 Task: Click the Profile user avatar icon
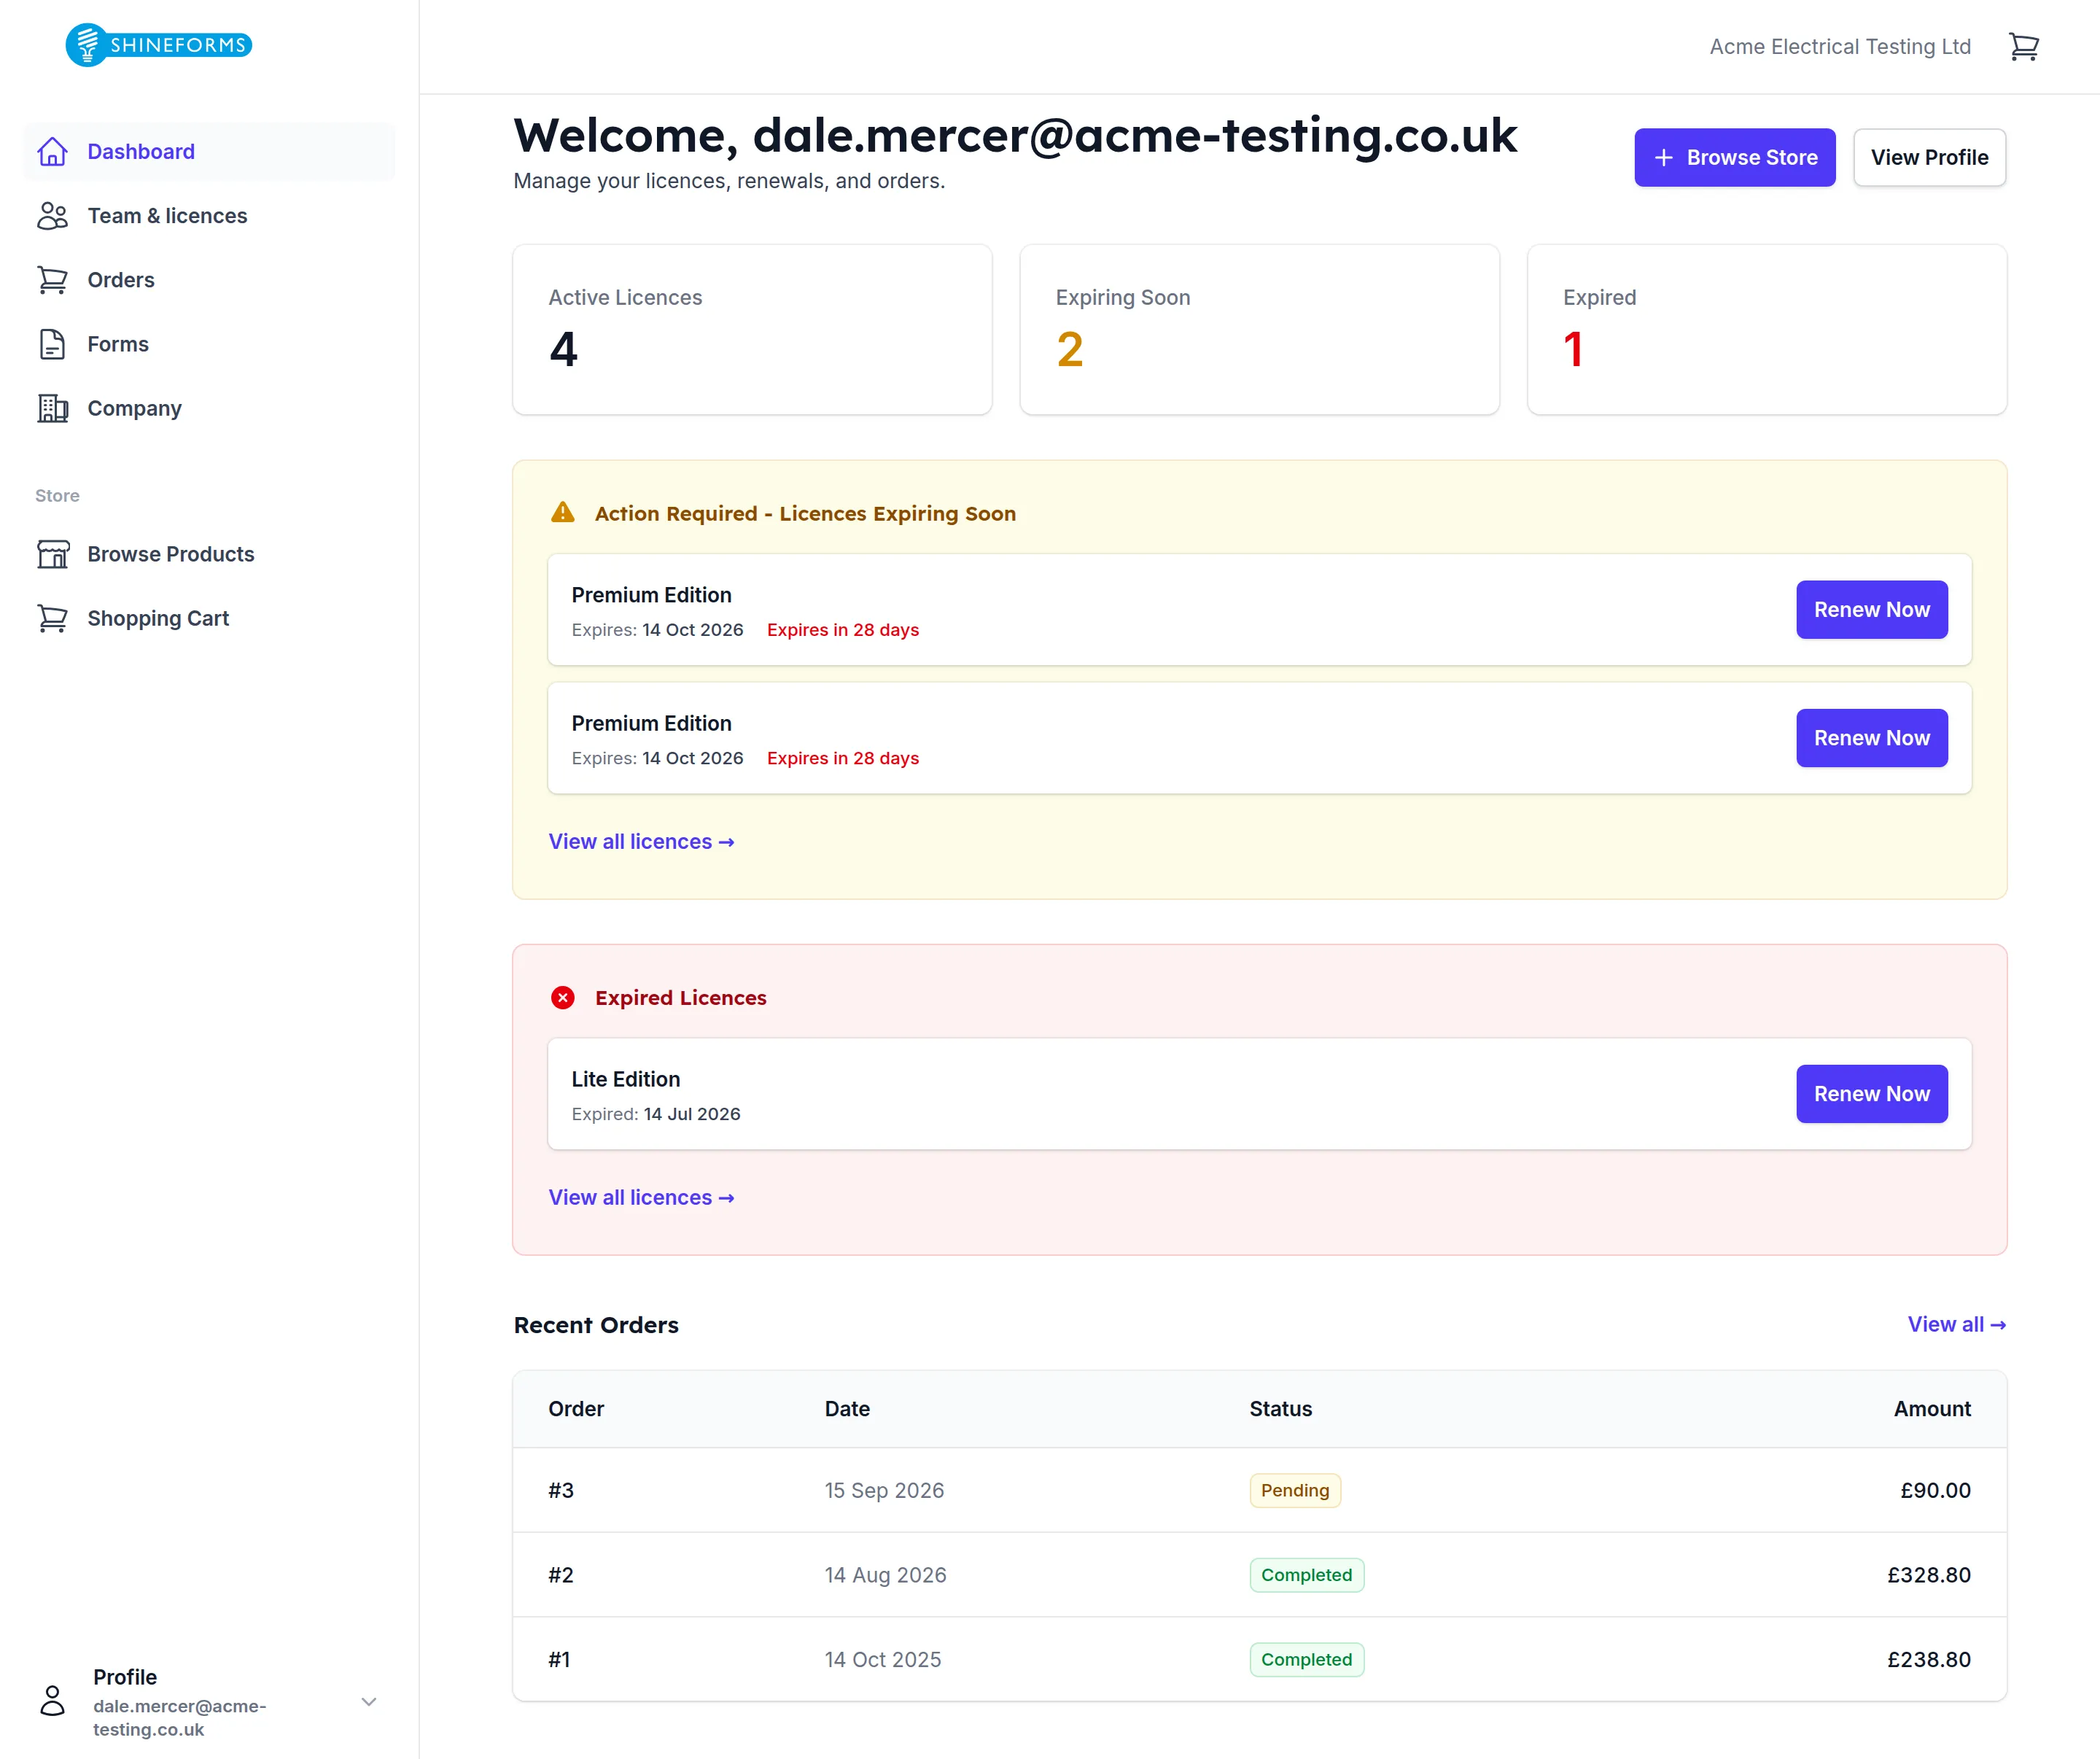[x=52, y=1700]
